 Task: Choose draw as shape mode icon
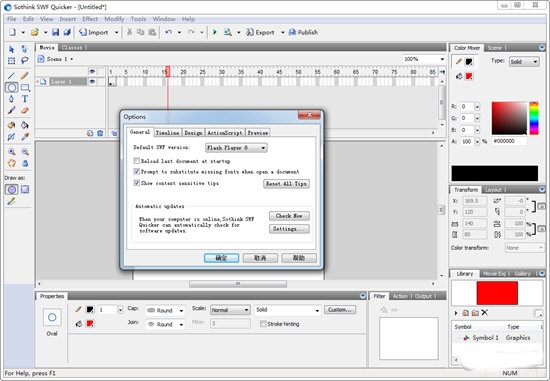coord(11,190)
